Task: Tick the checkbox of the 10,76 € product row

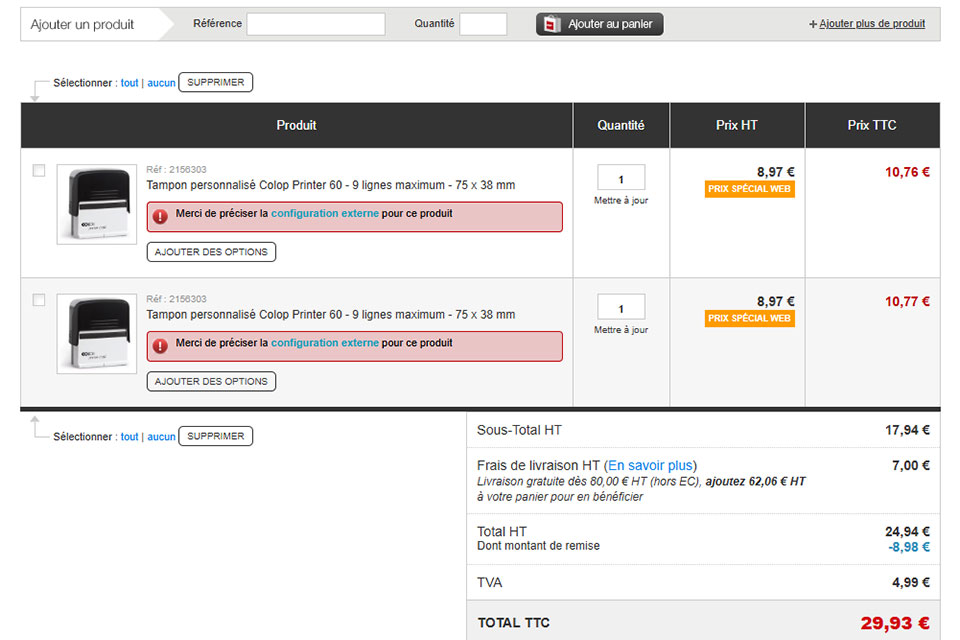Action: (x=39, y=170)
